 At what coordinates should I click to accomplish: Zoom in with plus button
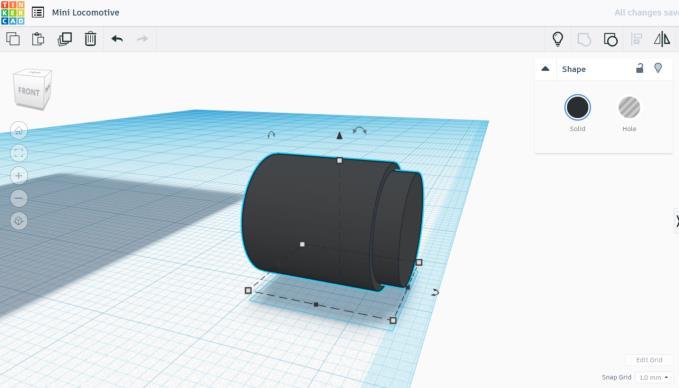point(19,175)
